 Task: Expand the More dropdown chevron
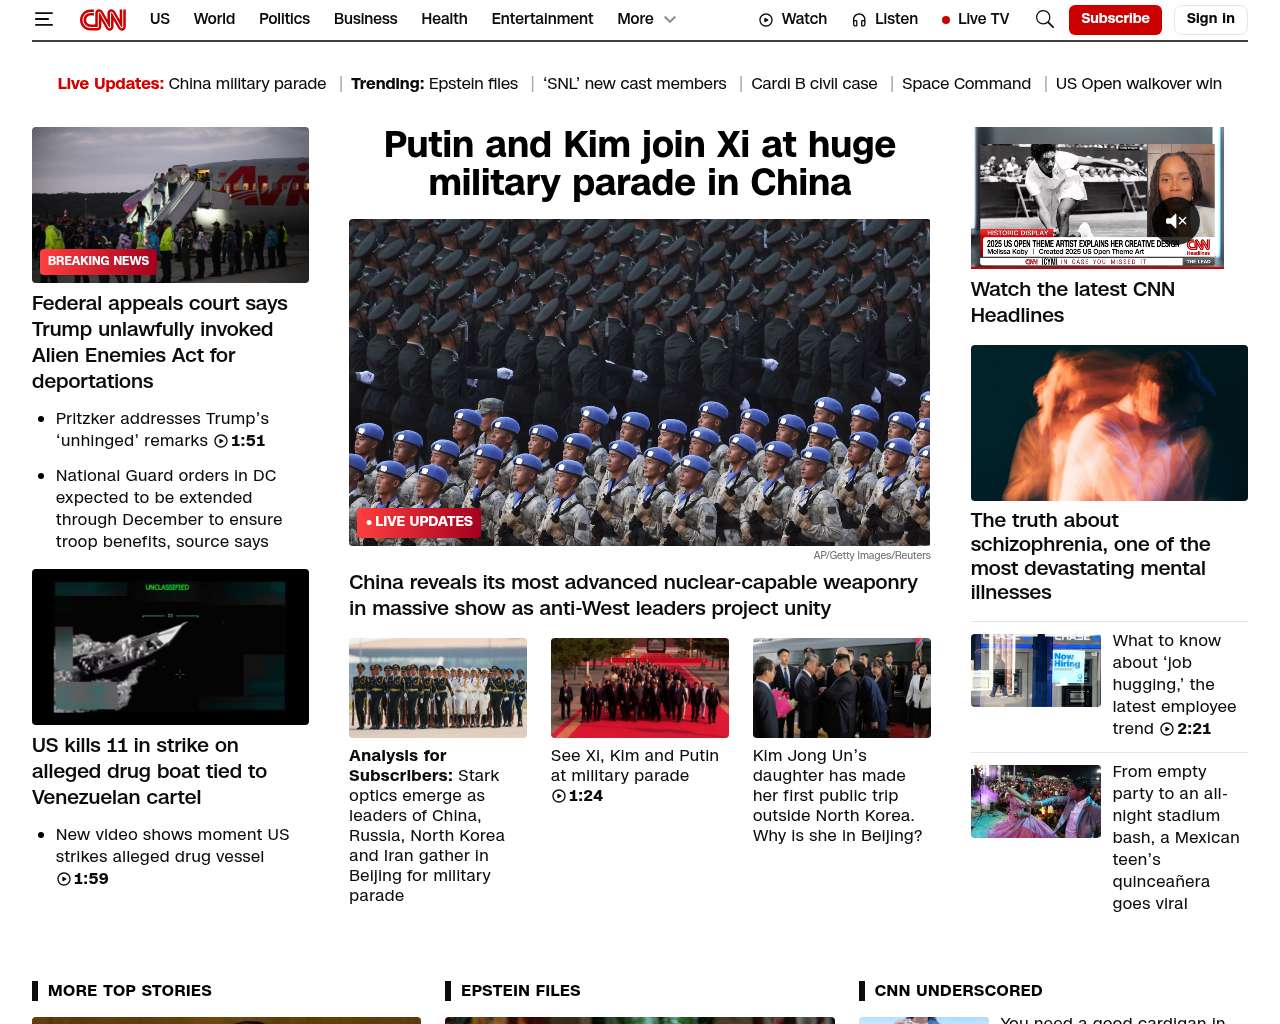(670, 19)
